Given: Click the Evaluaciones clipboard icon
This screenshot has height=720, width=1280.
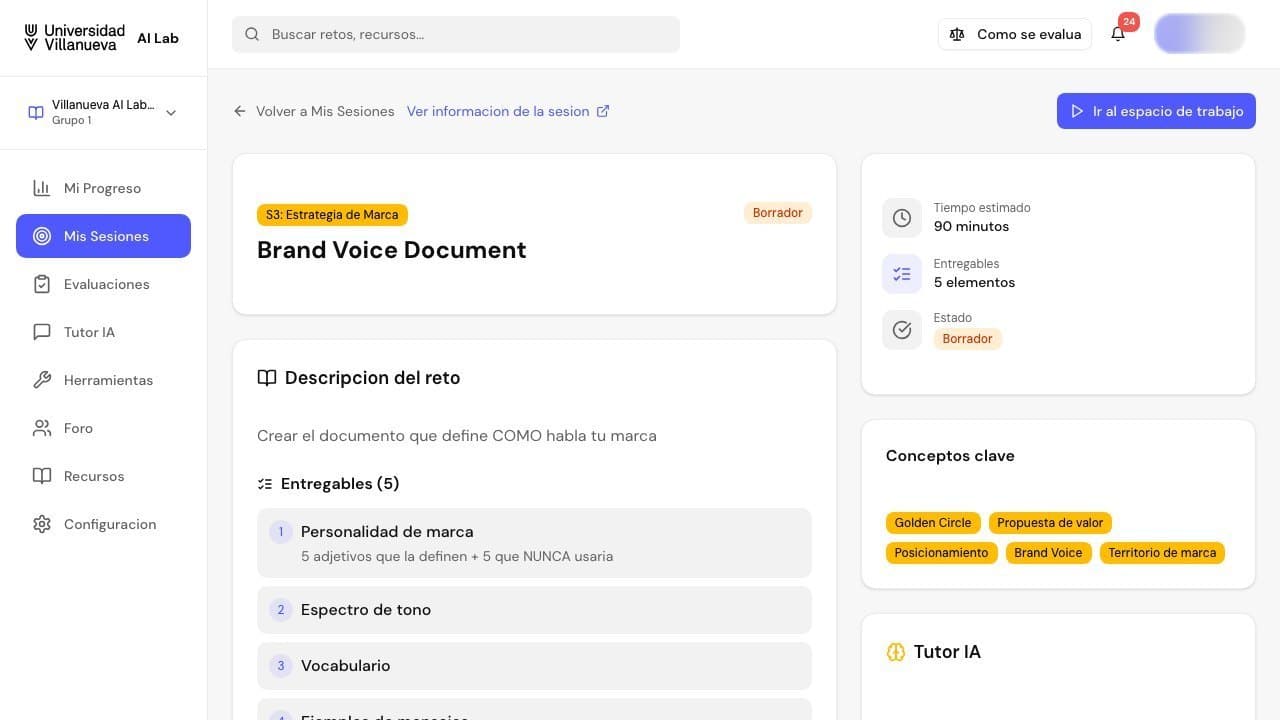Looking at the screenshot, I should [42, 284].
